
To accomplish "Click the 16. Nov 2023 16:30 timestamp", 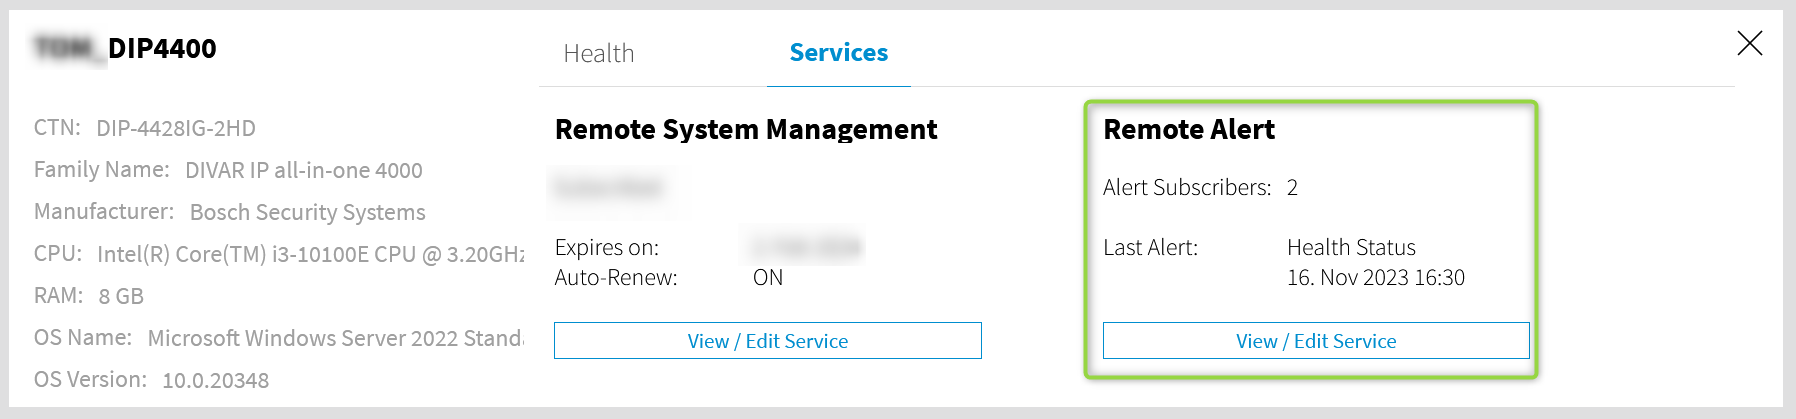I will (1375, 278).
